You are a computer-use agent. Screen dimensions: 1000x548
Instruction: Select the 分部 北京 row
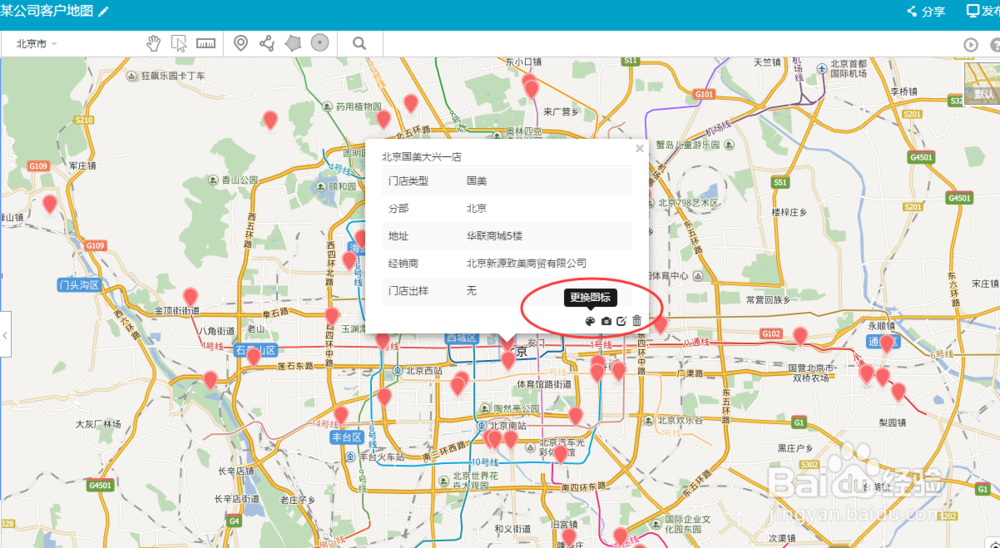(x=506, y=209)
